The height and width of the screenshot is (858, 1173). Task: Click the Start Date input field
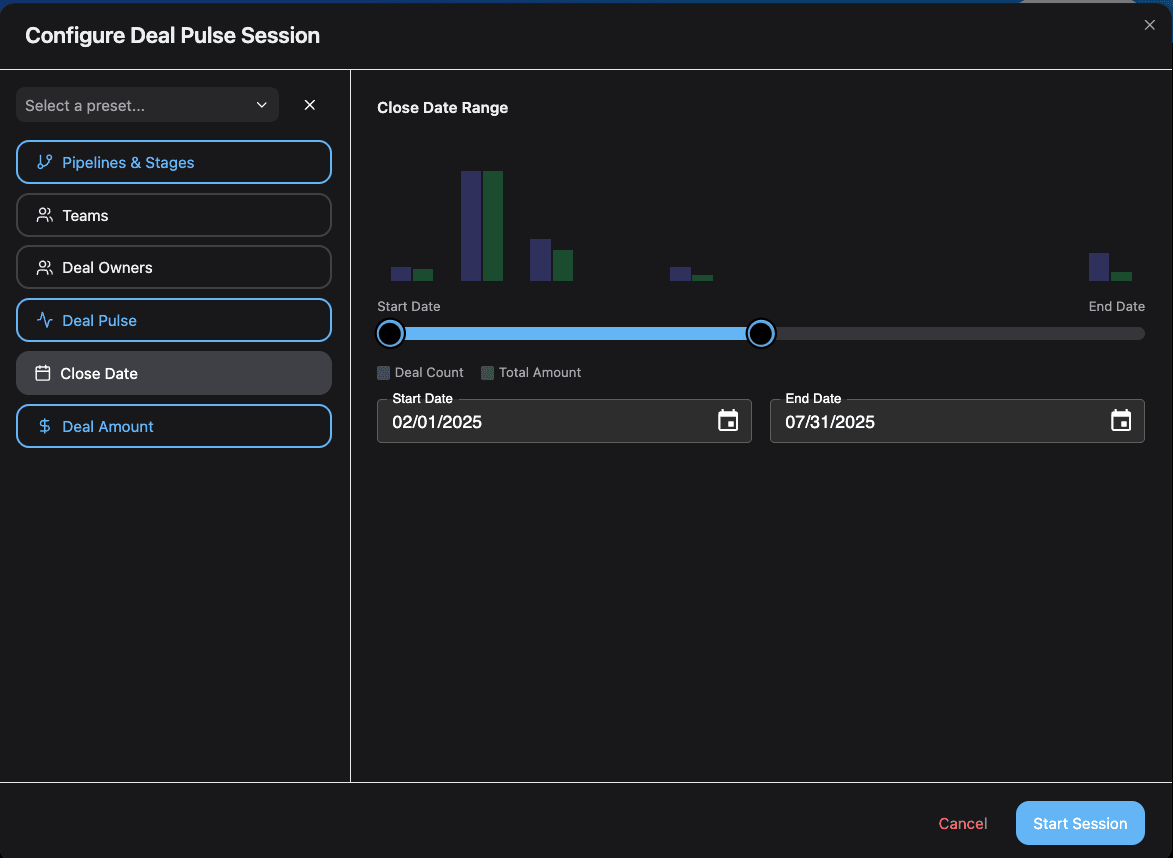click(x=564, y=421)
